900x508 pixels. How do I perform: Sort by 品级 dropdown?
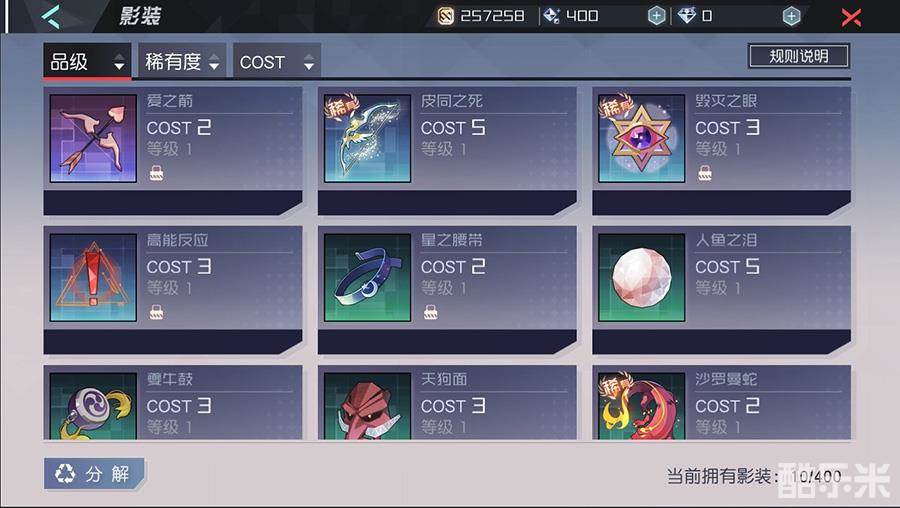coord(87,61)
